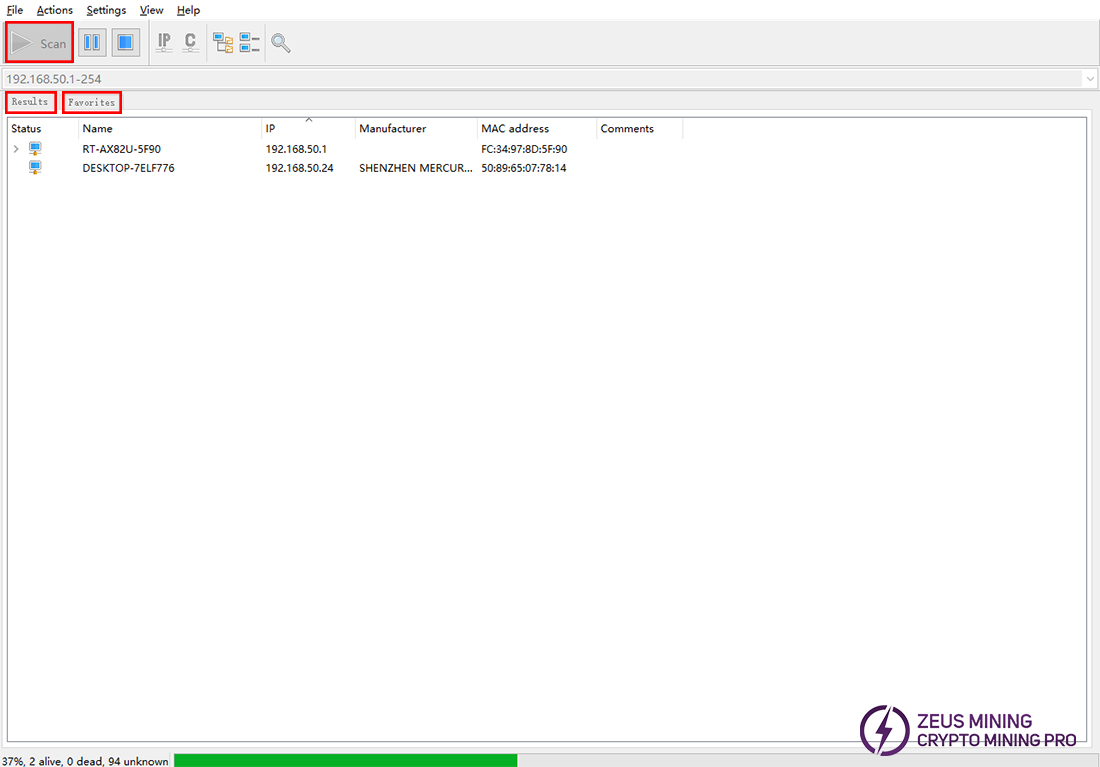This screenshot has height=767, width=1100.
Task: Open the Settings menu
Action: point(106,10)
